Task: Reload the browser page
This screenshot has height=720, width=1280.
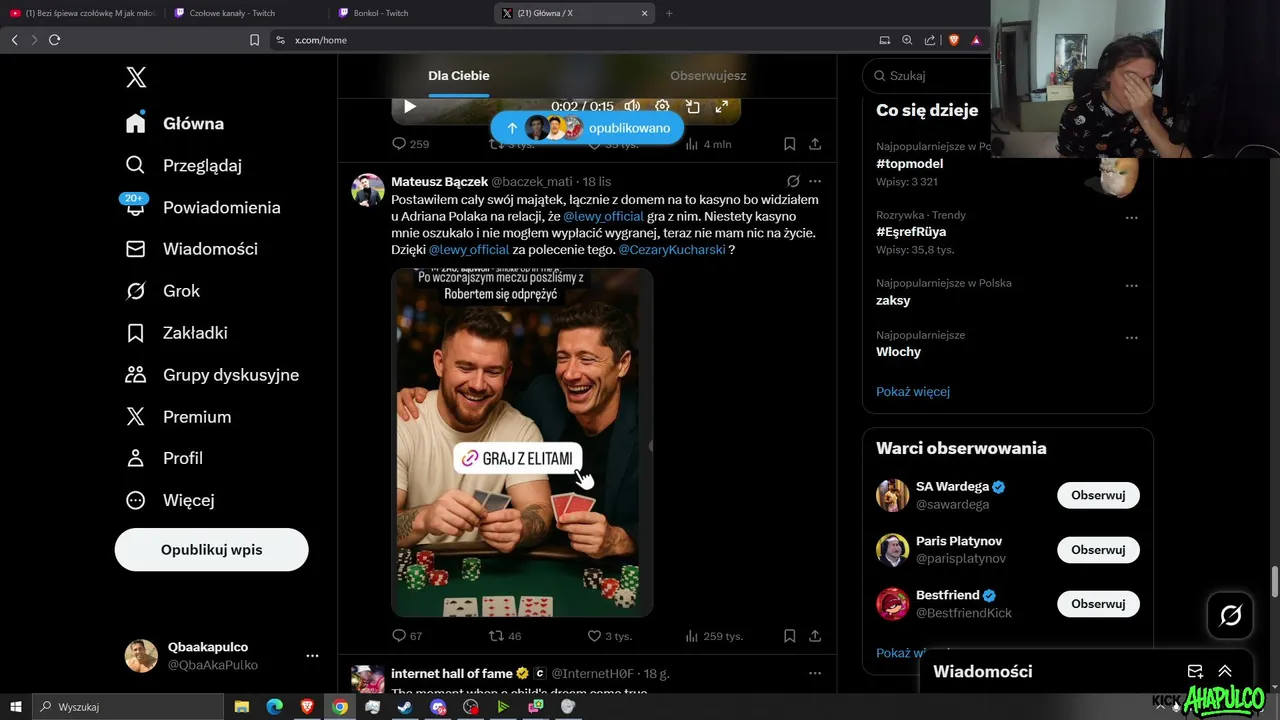Action: coord(55,40)
